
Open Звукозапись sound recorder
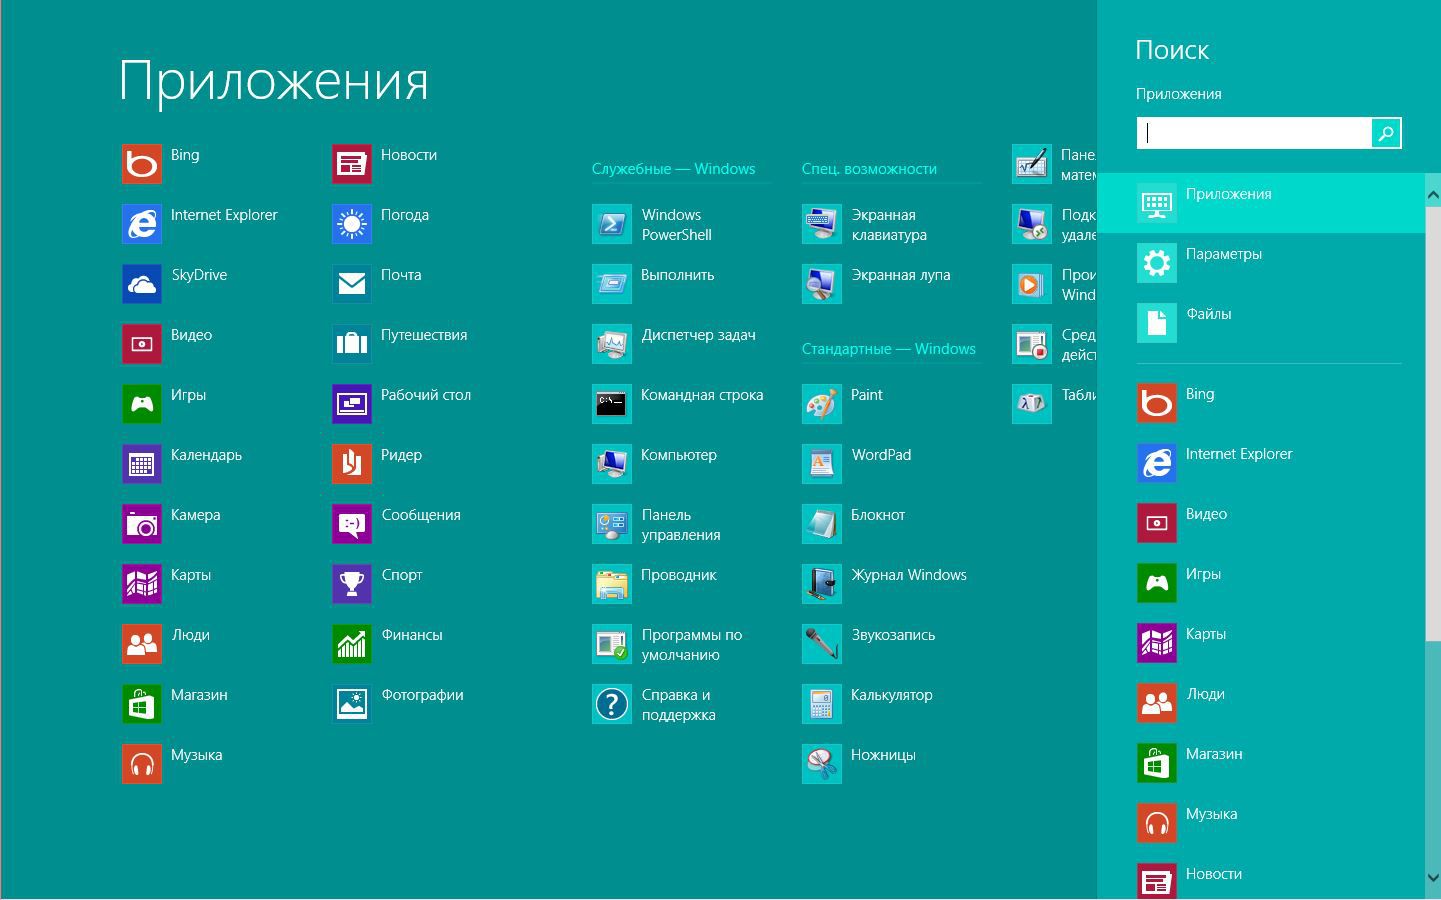pyautogui.click(x=868, y=644)
